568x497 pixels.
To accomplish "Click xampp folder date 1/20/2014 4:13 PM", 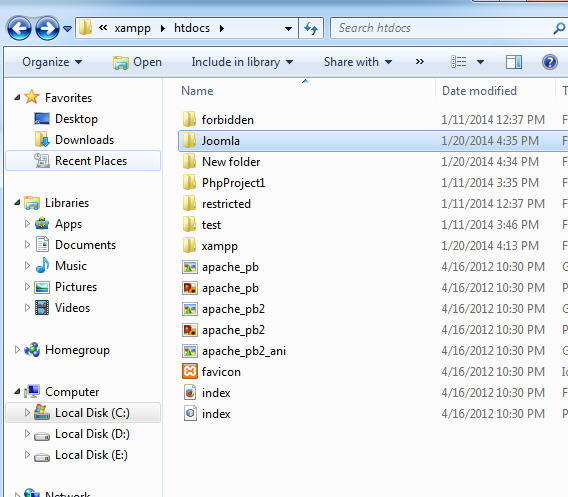I will tap(490, 246).
